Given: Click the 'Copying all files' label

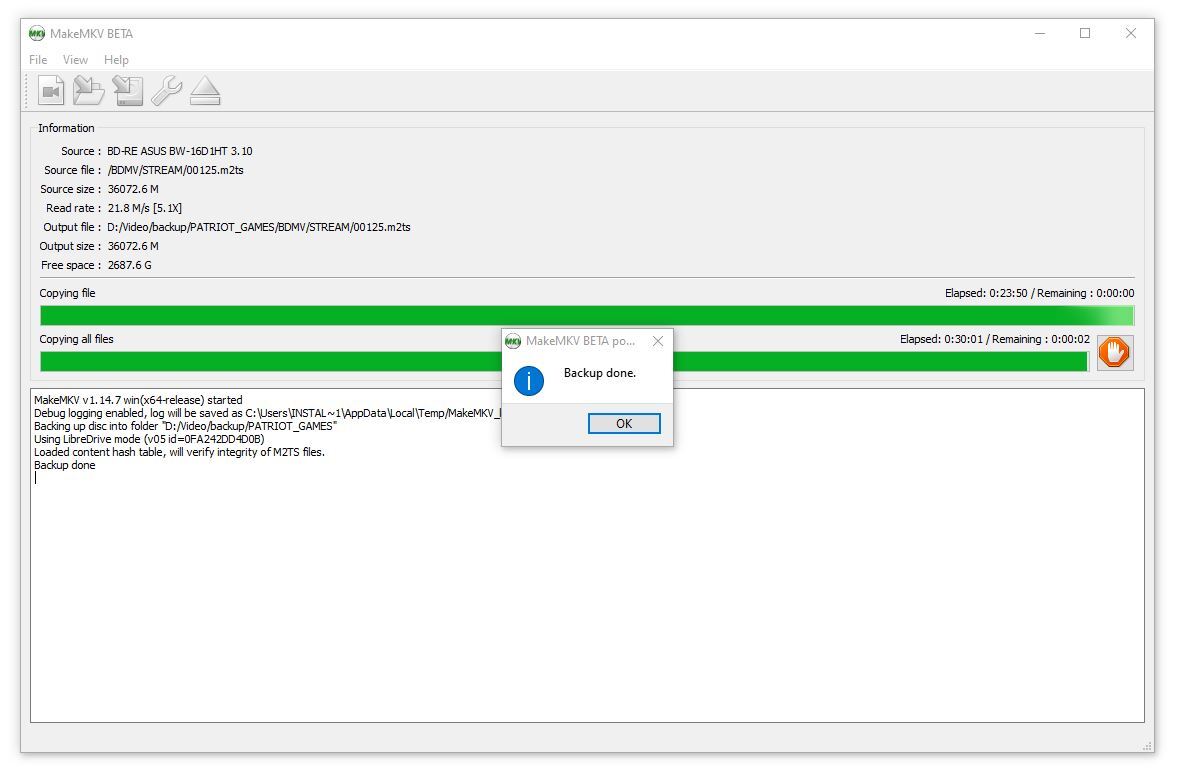Looking at the screenshot, I should (77, 339).
